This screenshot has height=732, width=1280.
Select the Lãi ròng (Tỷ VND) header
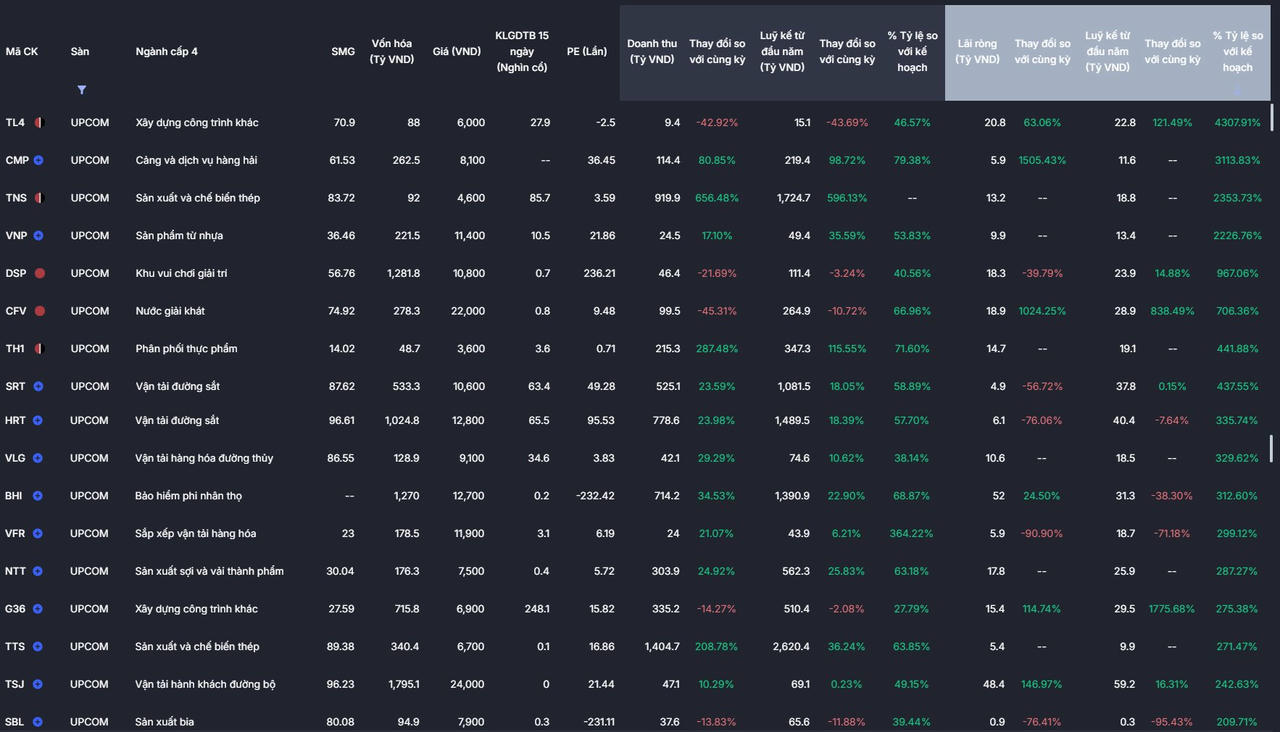tap(977, 51)
